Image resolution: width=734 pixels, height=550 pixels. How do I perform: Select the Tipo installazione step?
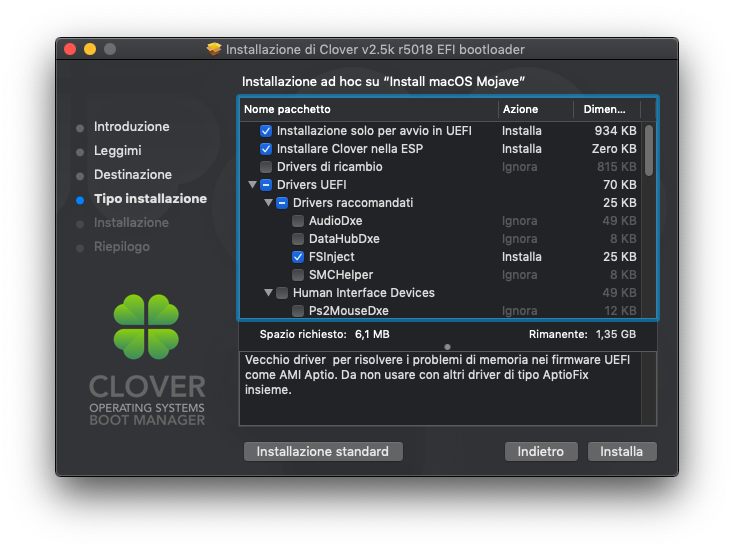coord(150,199)
